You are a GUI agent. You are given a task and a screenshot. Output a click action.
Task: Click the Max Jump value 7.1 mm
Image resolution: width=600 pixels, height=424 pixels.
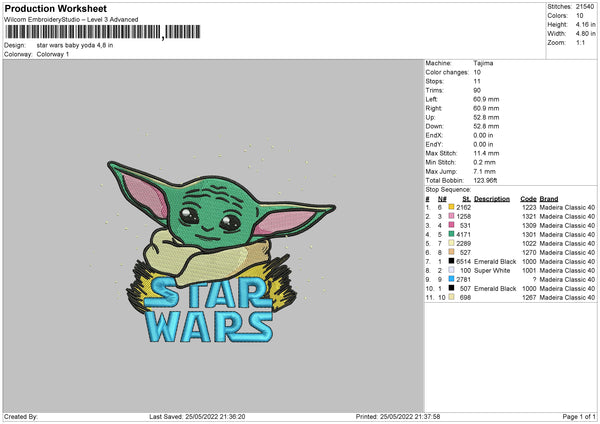coord(484,171)
